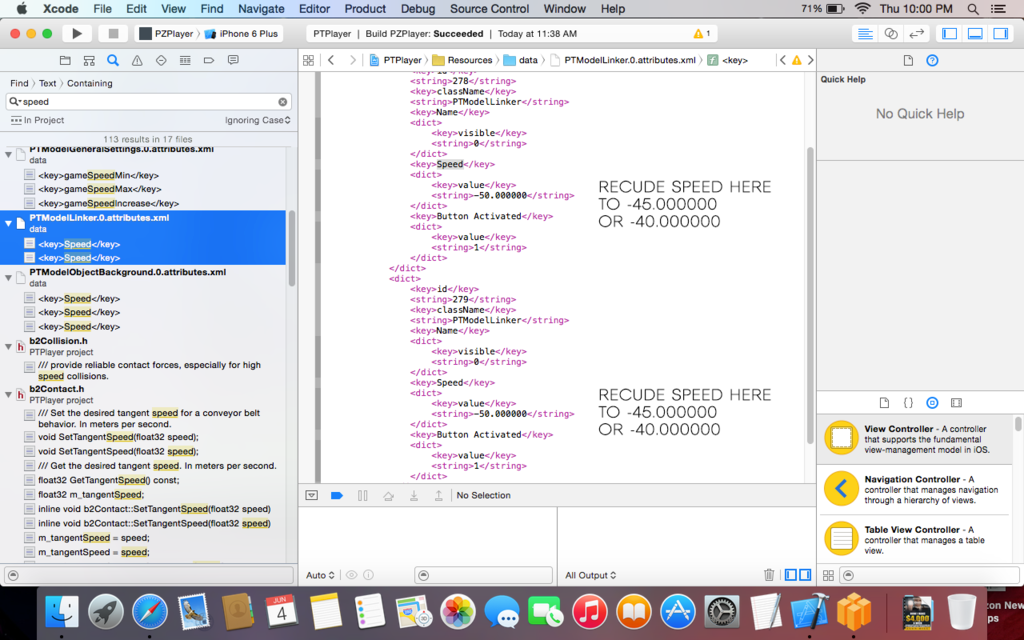The width and height of the screenshot is (1024, 640).
Task: Select the Standard editor button
Action: pyautogui.click(x=865, y=33)
